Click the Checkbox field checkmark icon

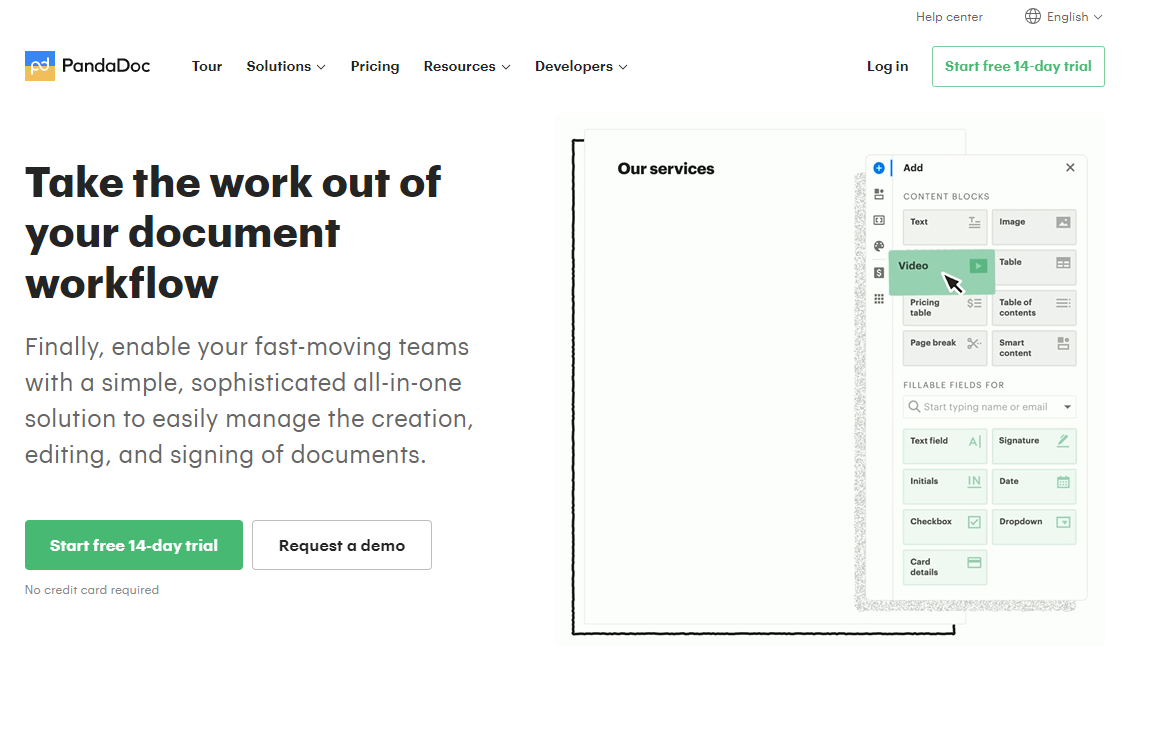[974, 522]
